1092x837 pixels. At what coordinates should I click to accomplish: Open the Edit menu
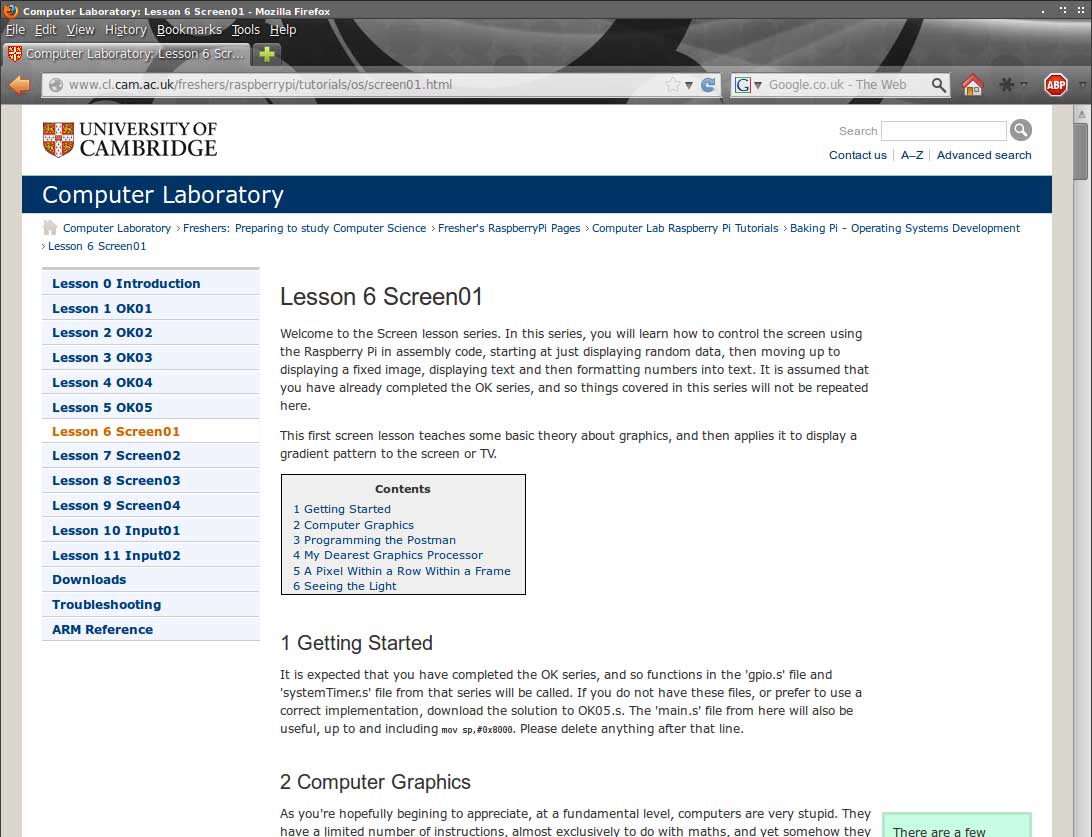pyautogui.click(x=45, y=30)
